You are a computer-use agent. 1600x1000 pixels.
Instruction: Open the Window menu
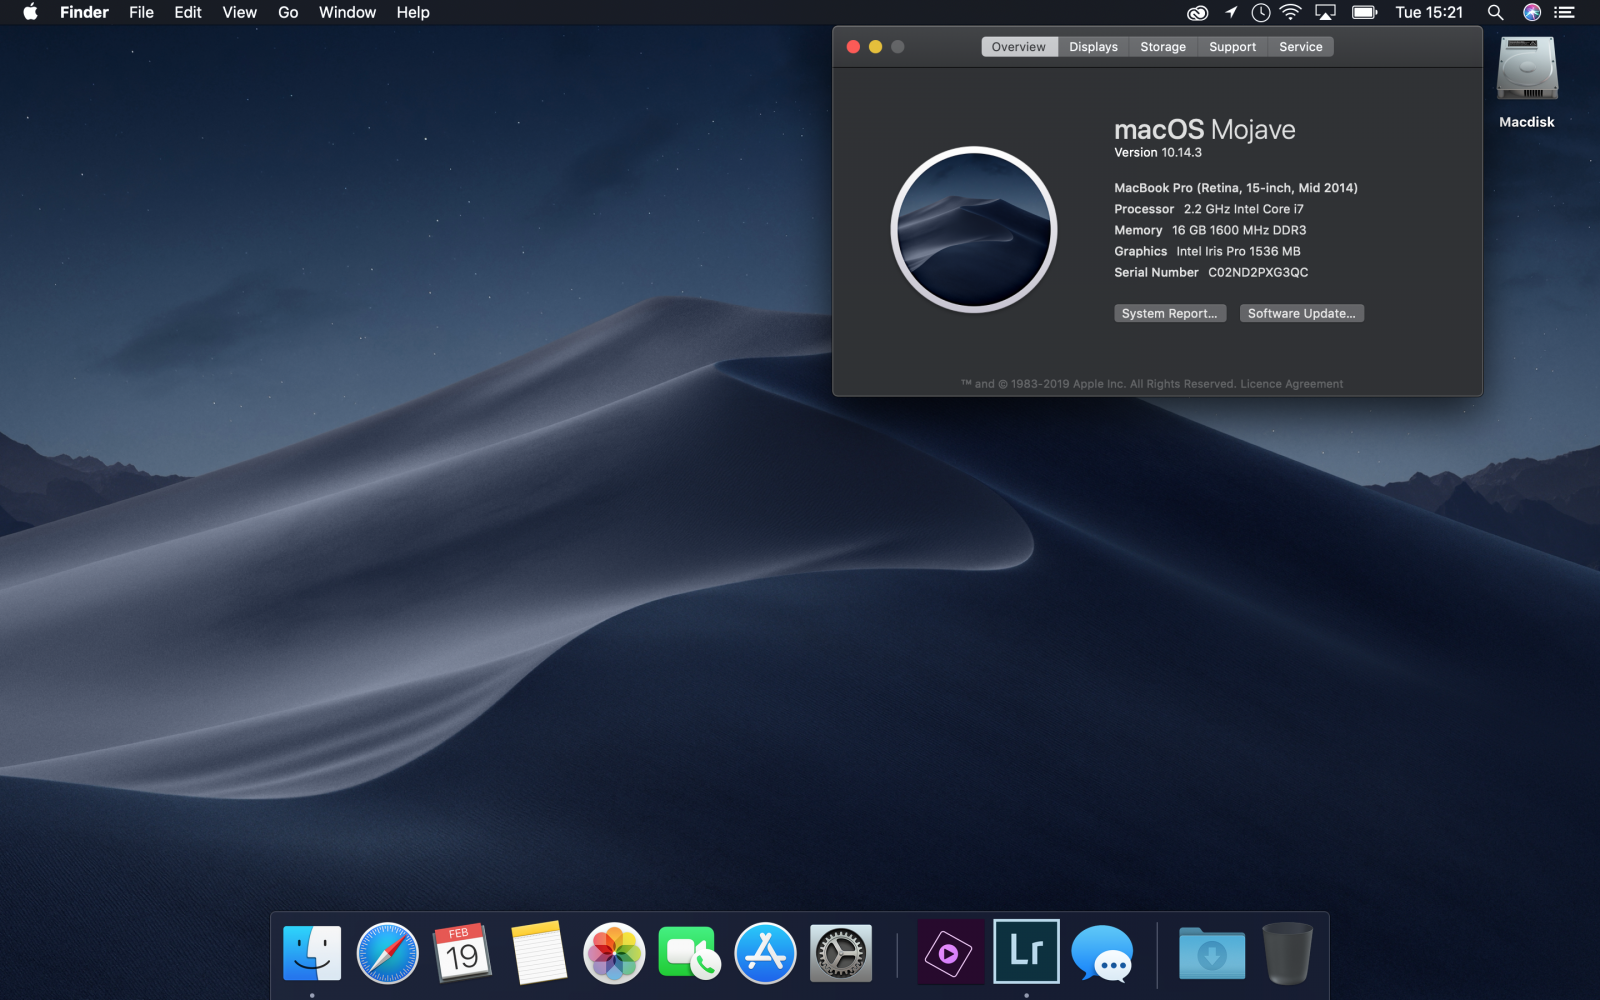(x=347, y=12)
